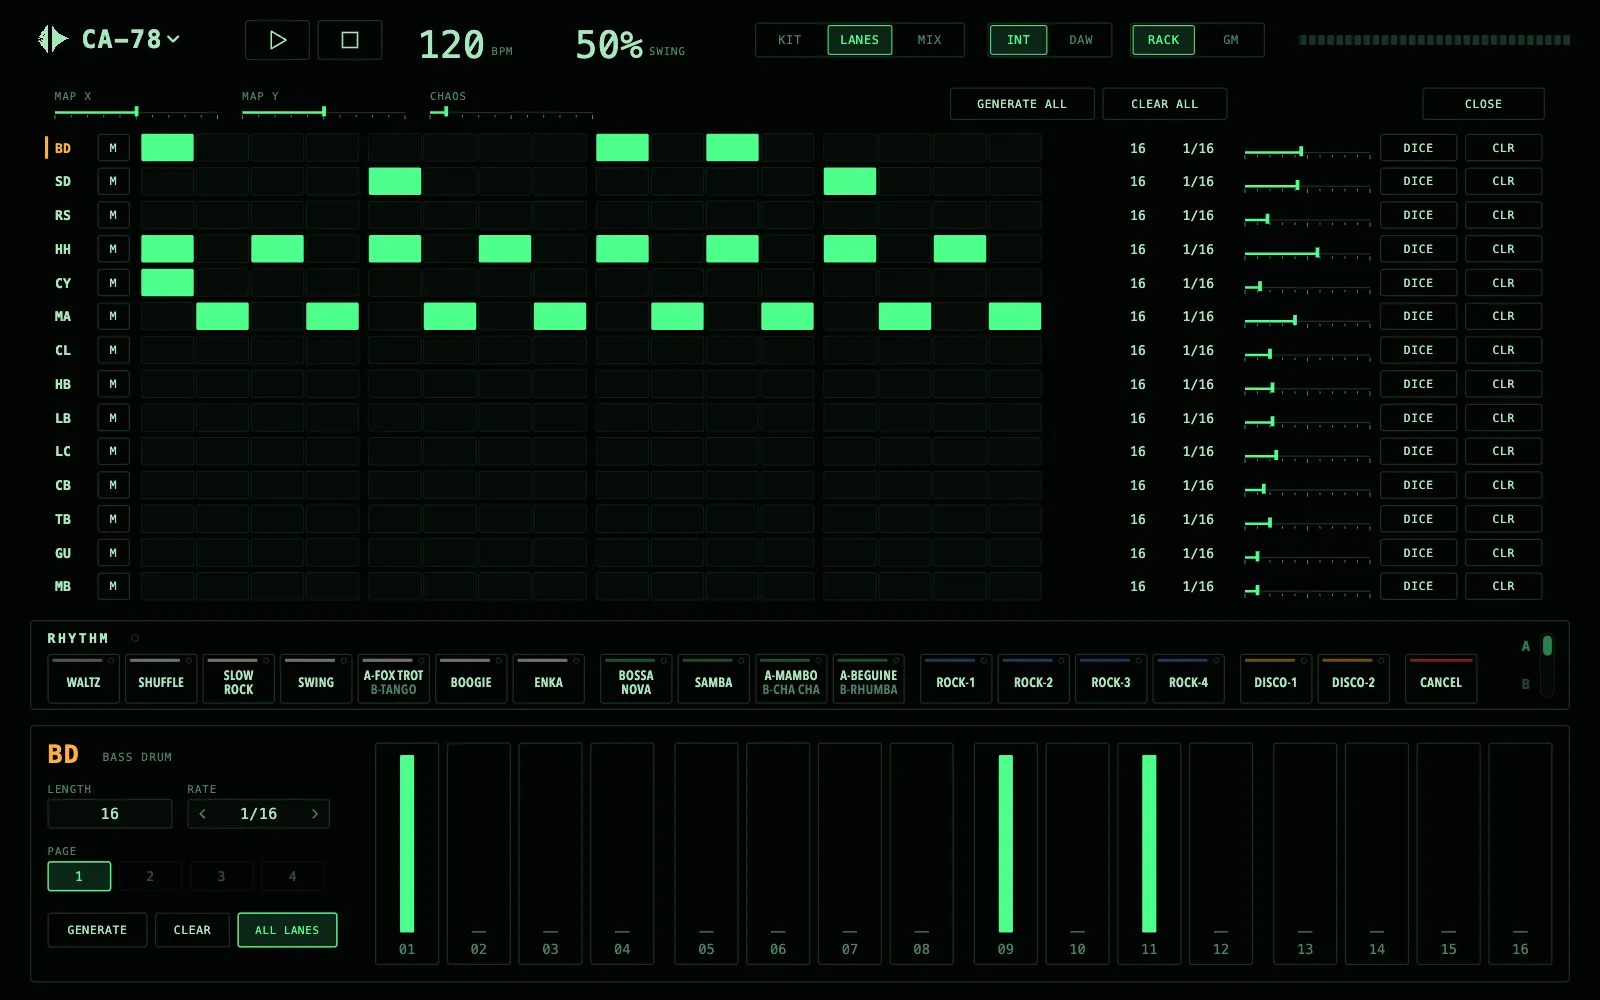Click the HH lane density slider
Screen dimensions: 1600x1000
(1307, 253)
